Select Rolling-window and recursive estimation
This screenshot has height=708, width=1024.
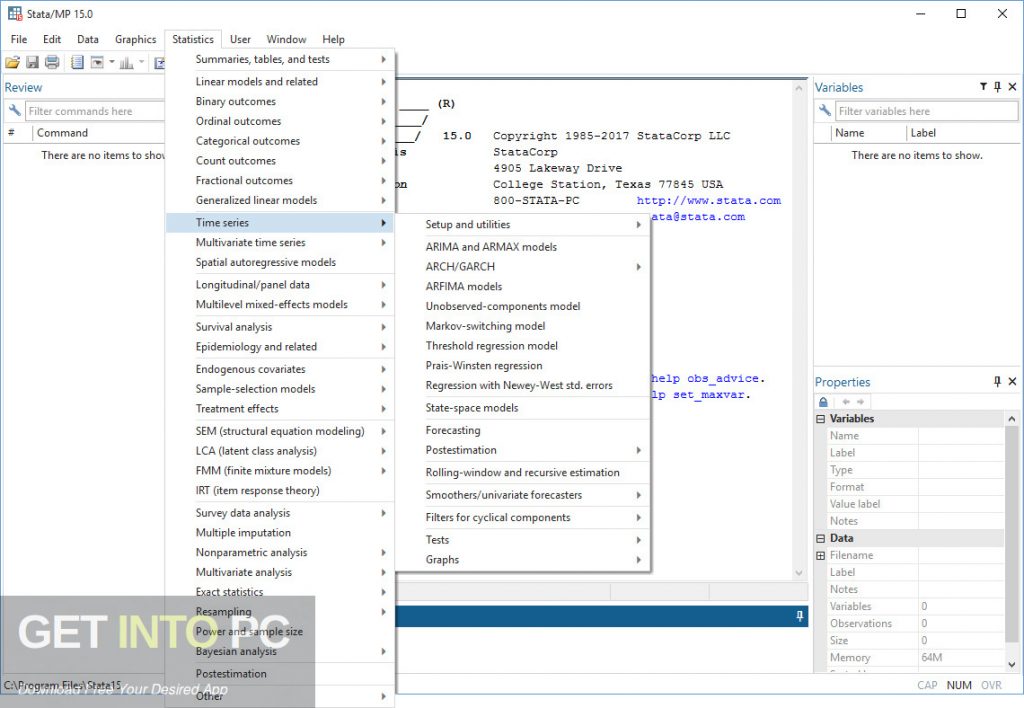coord(523,472)
